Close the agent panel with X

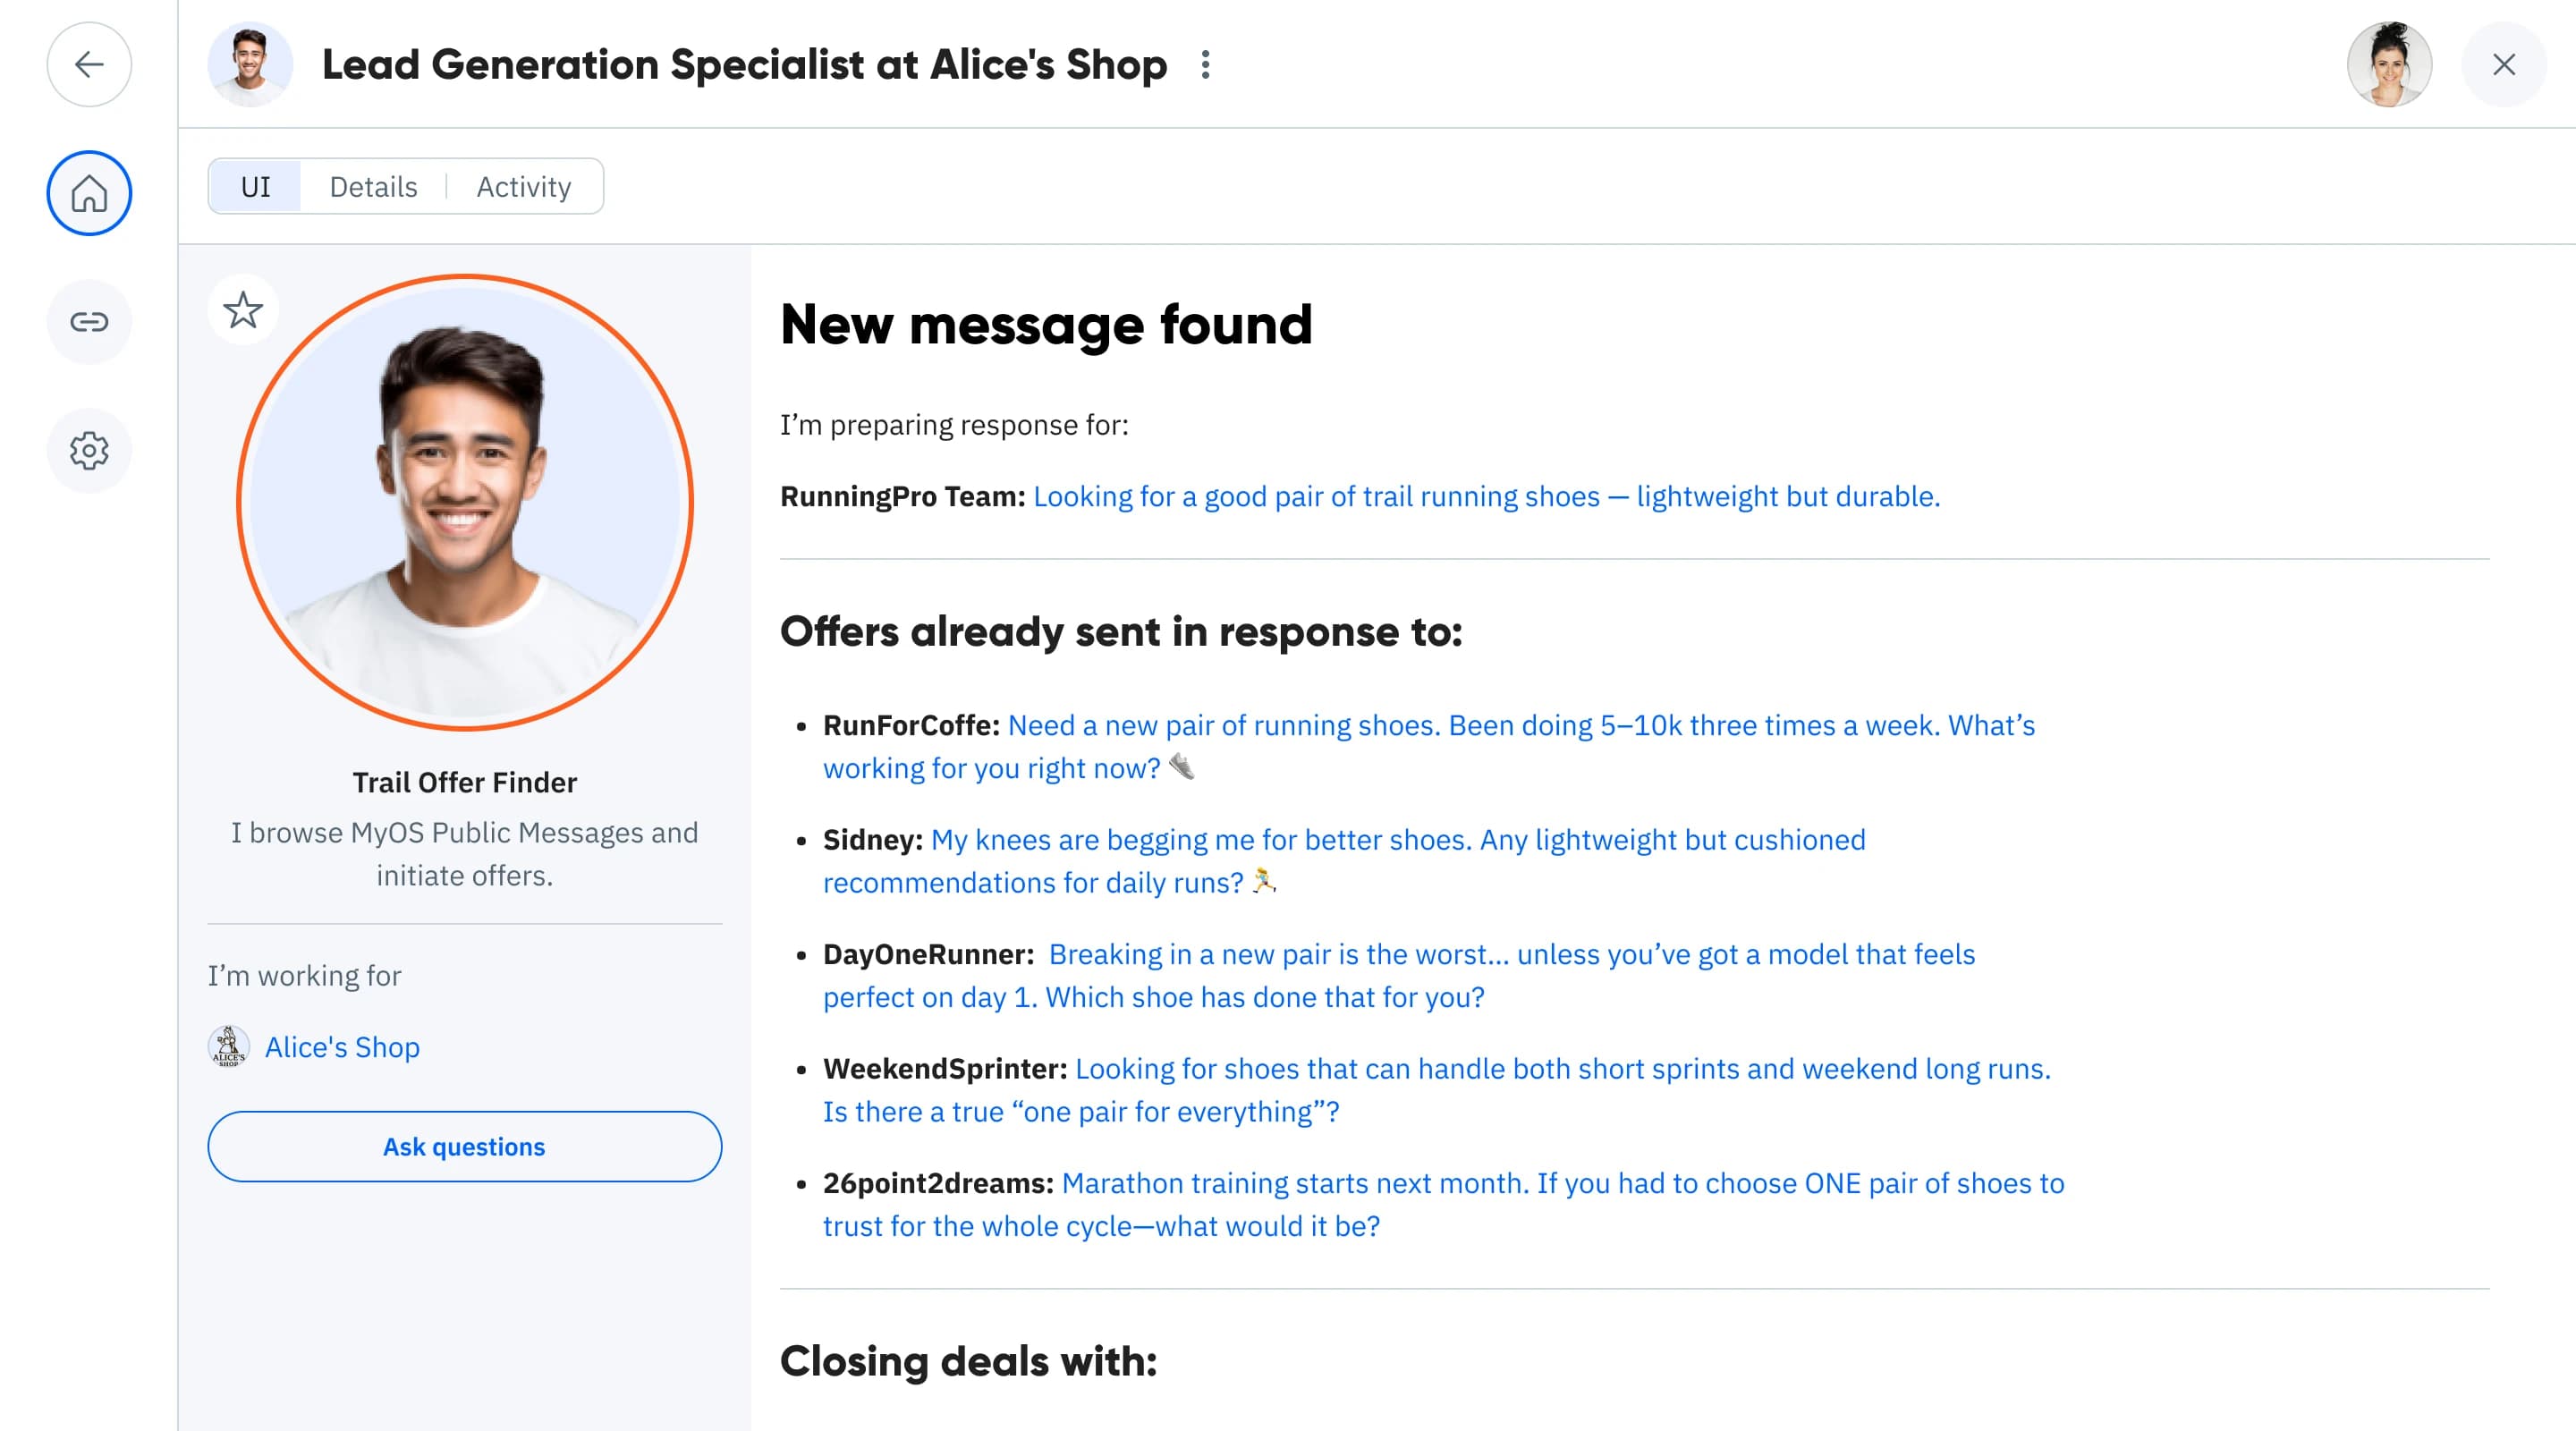[x=2503, y=65]
